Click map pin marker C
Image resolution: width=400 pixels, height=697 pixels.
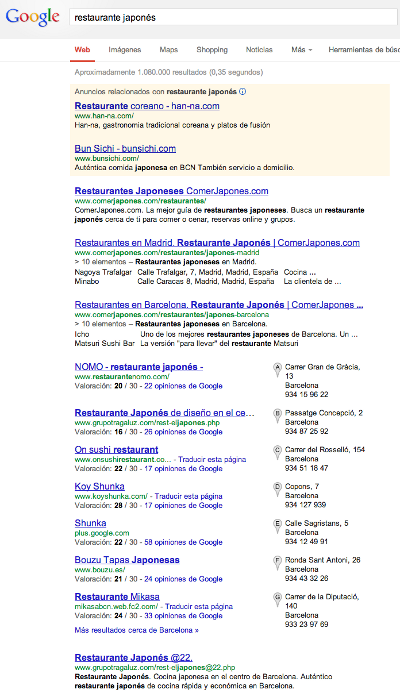click(x=278, y=452)
